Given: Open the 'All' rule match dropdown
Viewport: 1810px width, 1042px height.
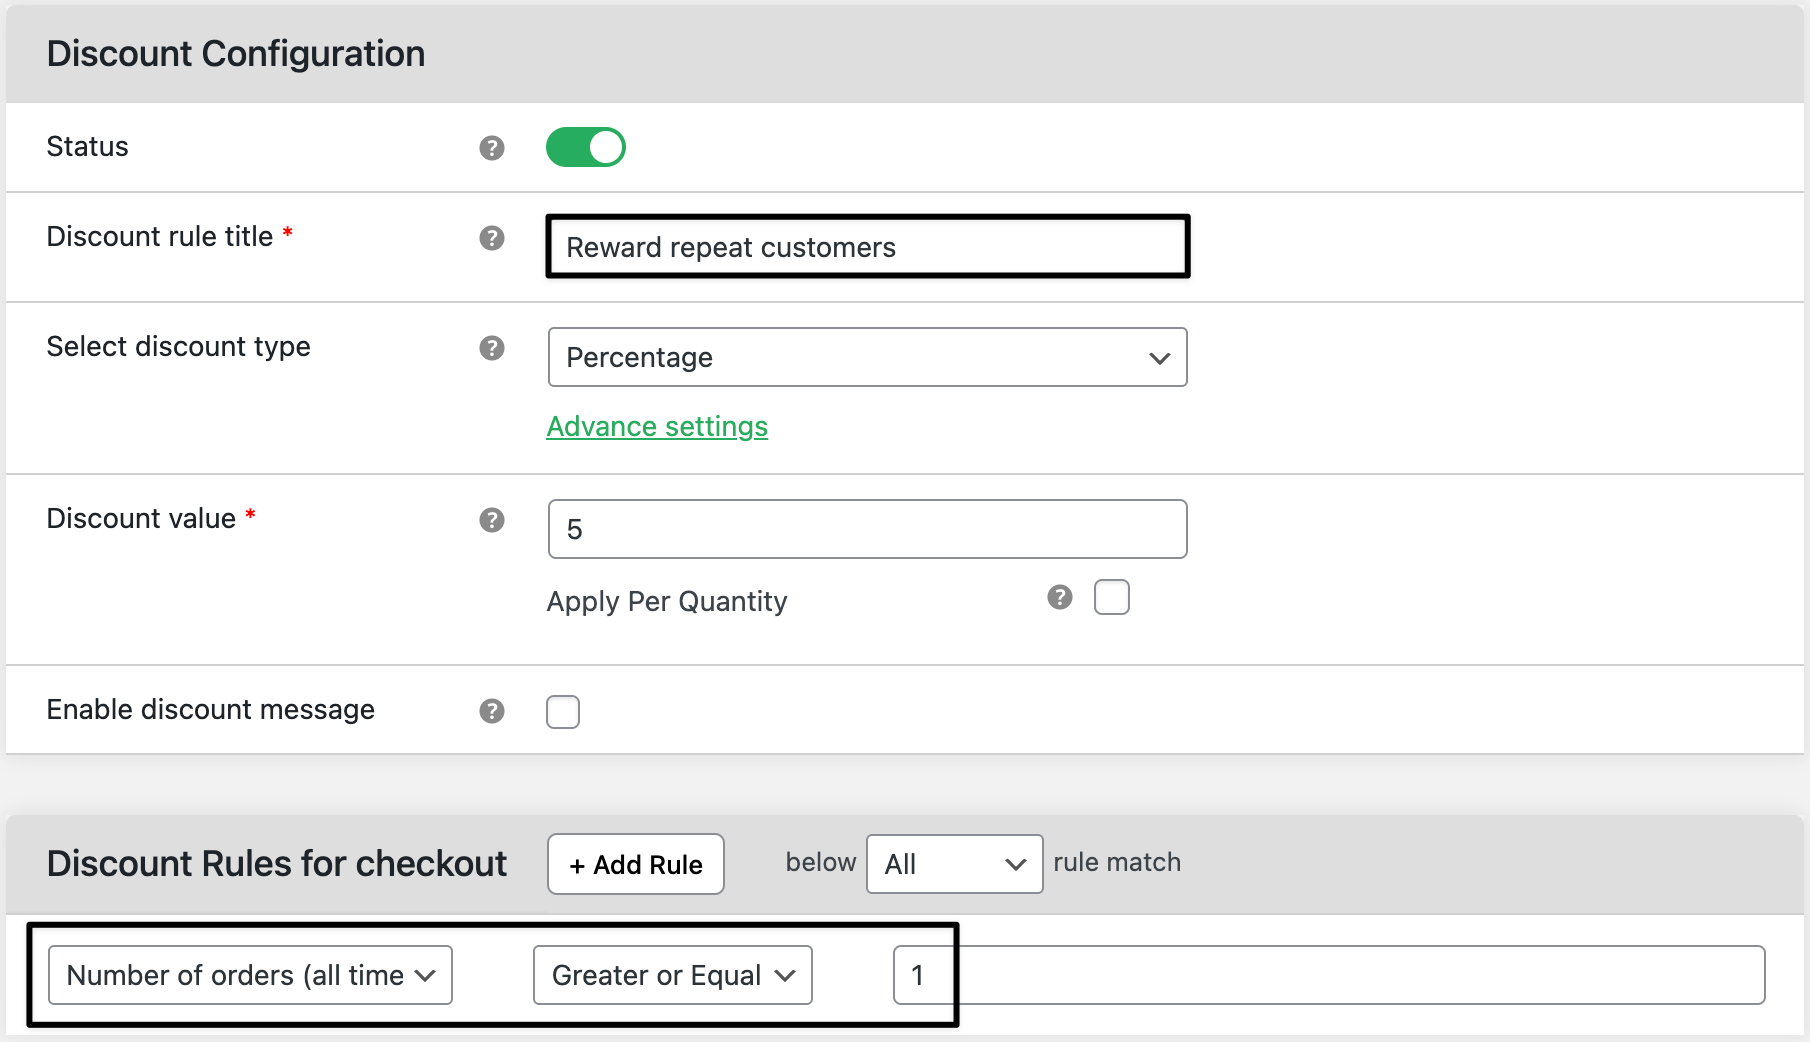Looking at the screenshot, I should tap(954, 864).
